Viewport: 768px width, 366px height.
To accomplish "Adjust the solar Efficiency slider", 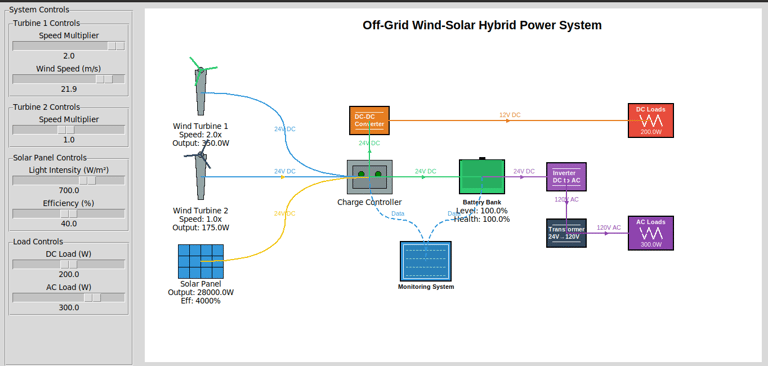I will pyautogui.click(x=69, y=214).
